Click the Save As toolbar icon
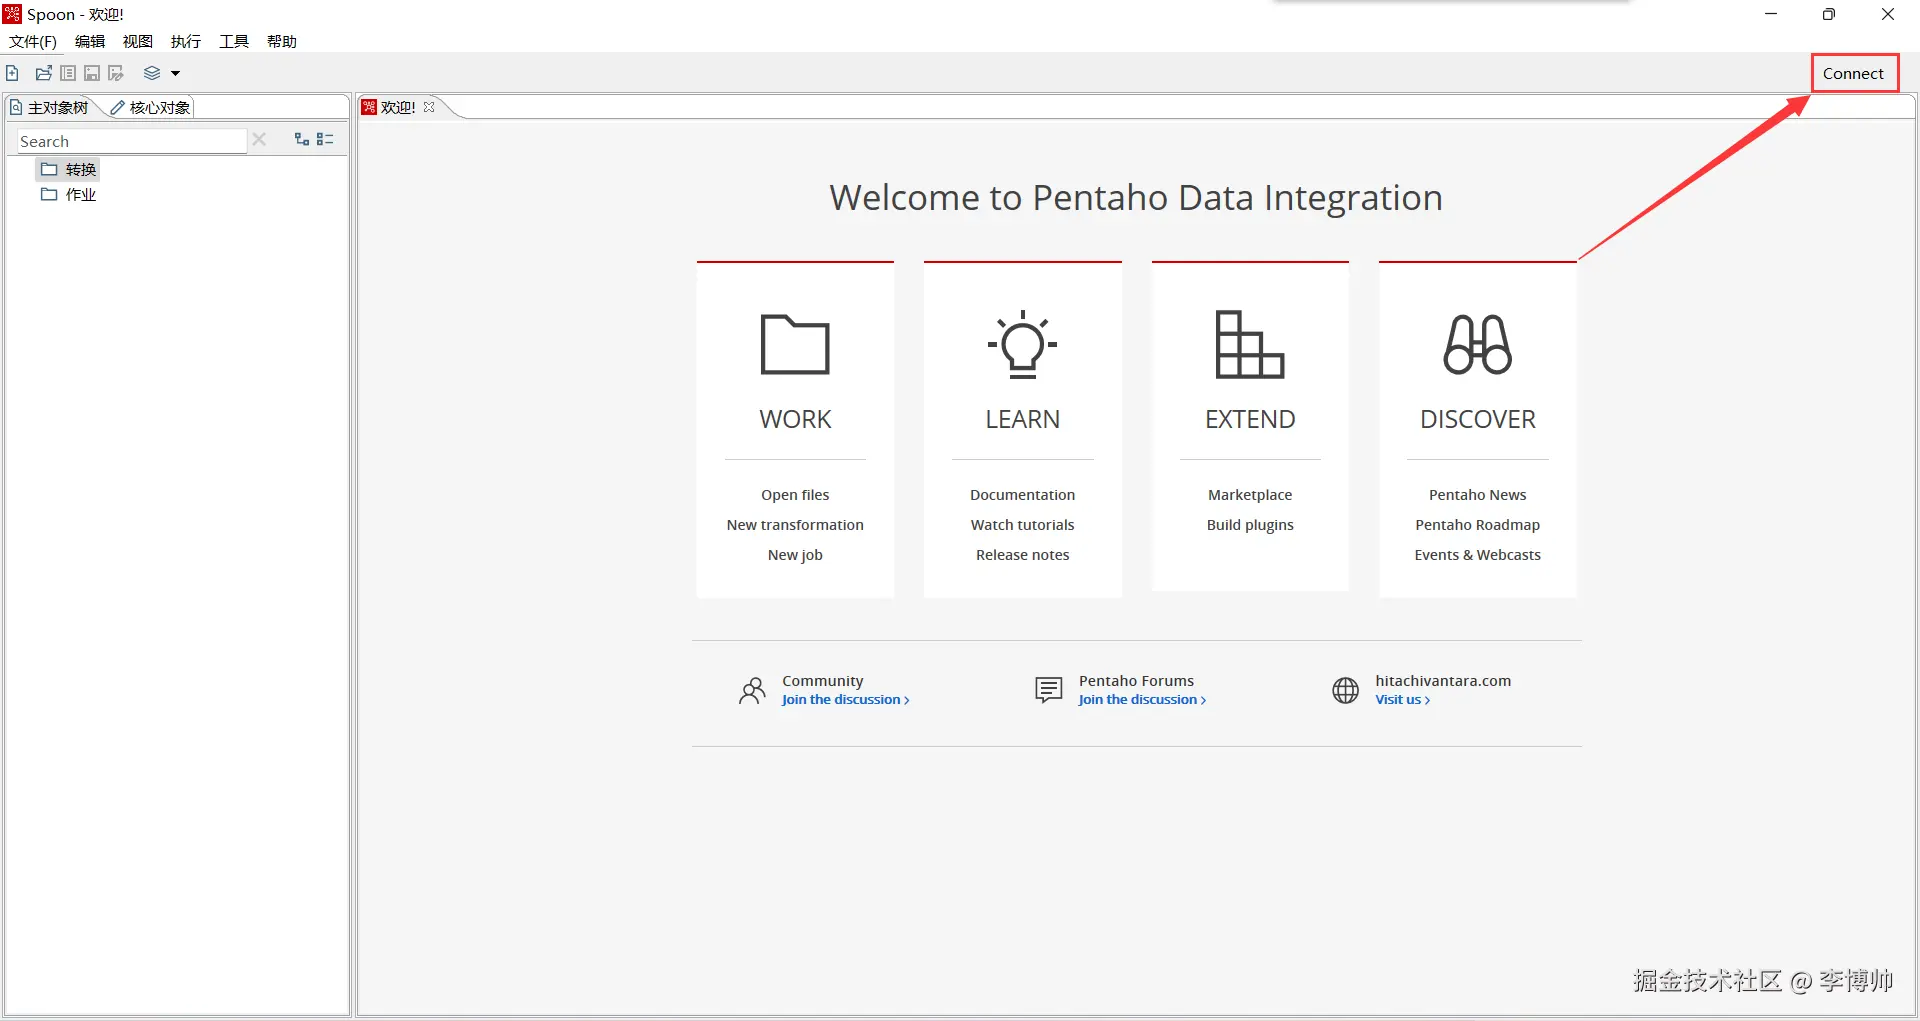 (x=116, y=73)
